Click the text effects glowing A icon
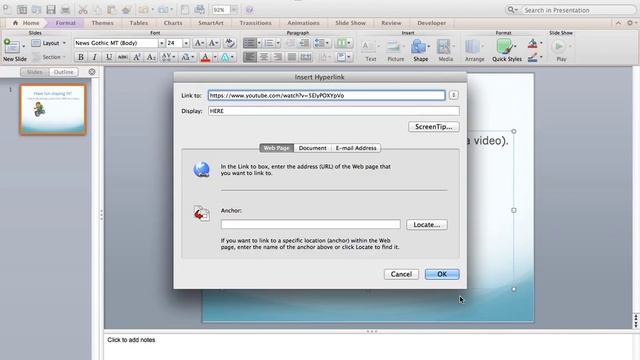640x360 pixels. click(225, 57)
